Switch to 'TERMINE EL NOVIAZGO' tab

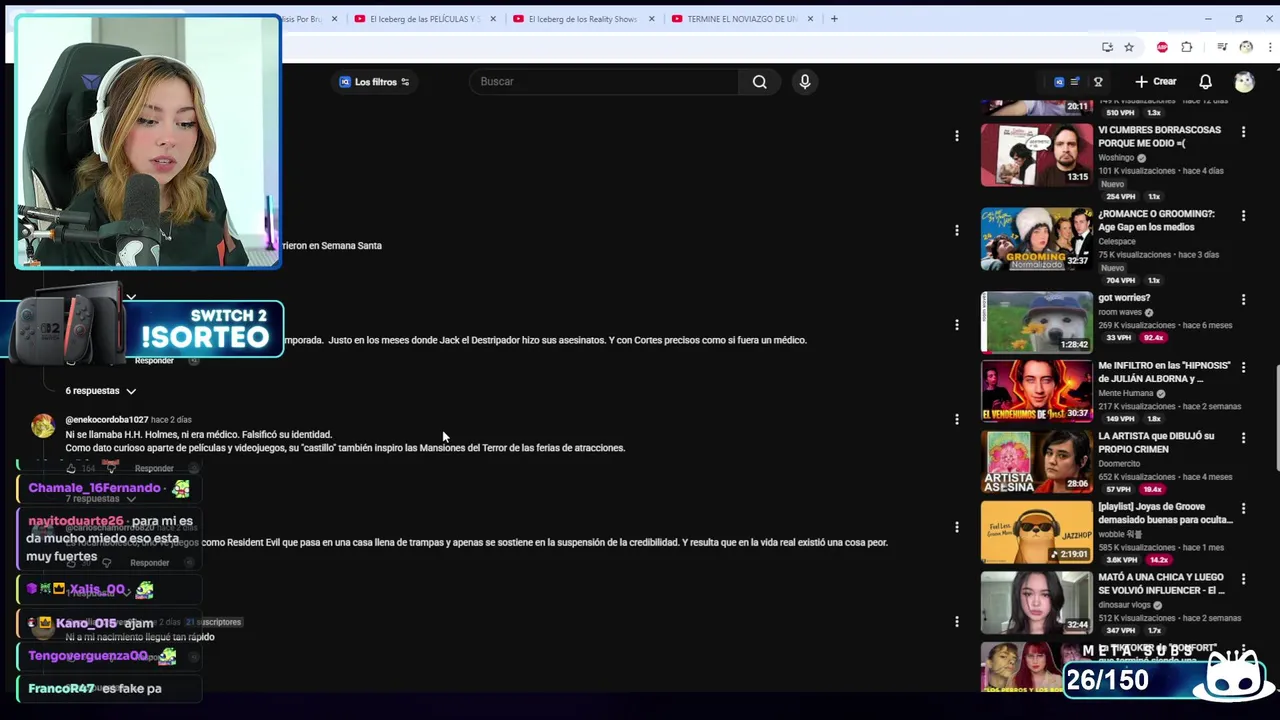tap(741, 18)
